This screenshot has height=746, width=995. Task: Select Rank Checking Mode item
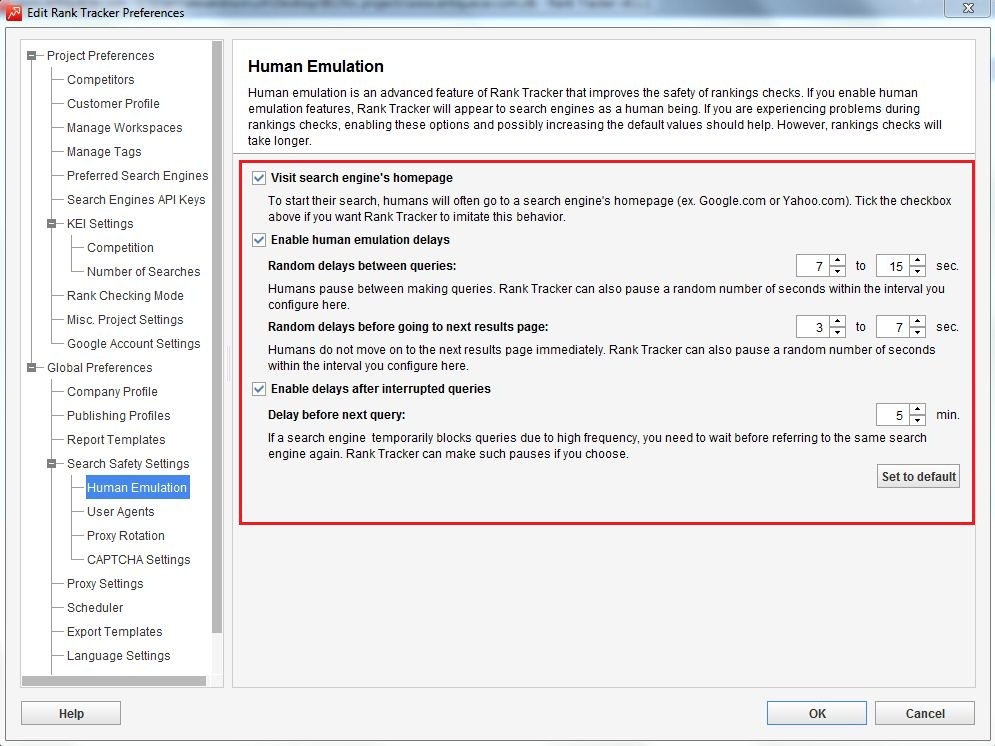click(x=125, y=296)
